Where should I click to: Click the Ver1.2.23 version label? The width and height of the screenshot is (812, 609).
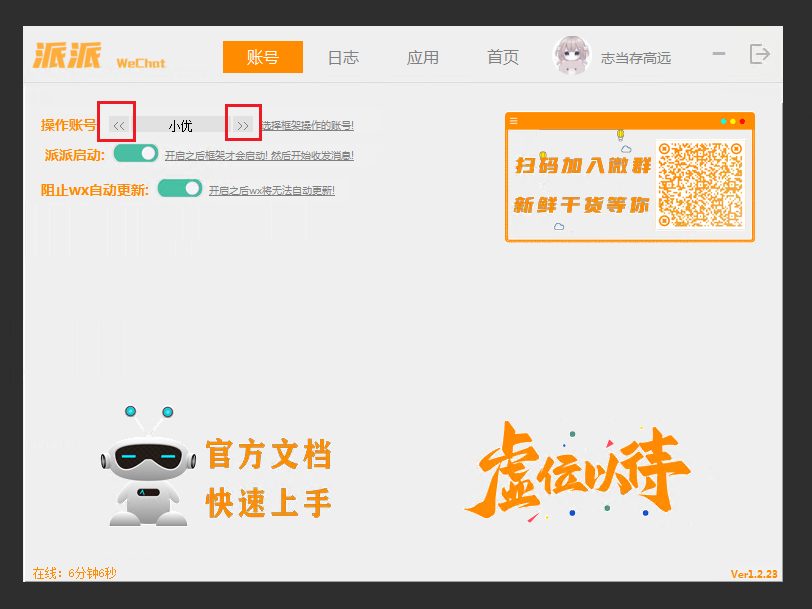point(754,574)
